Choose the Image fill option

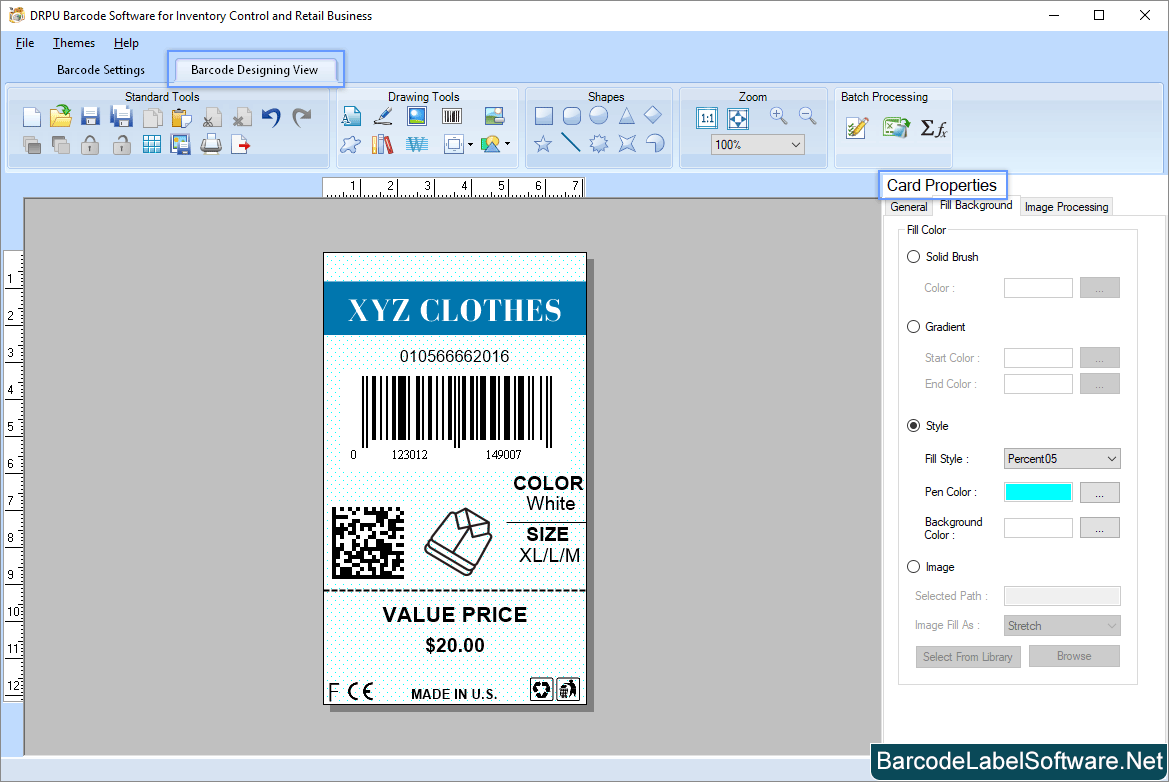[913, 566]
